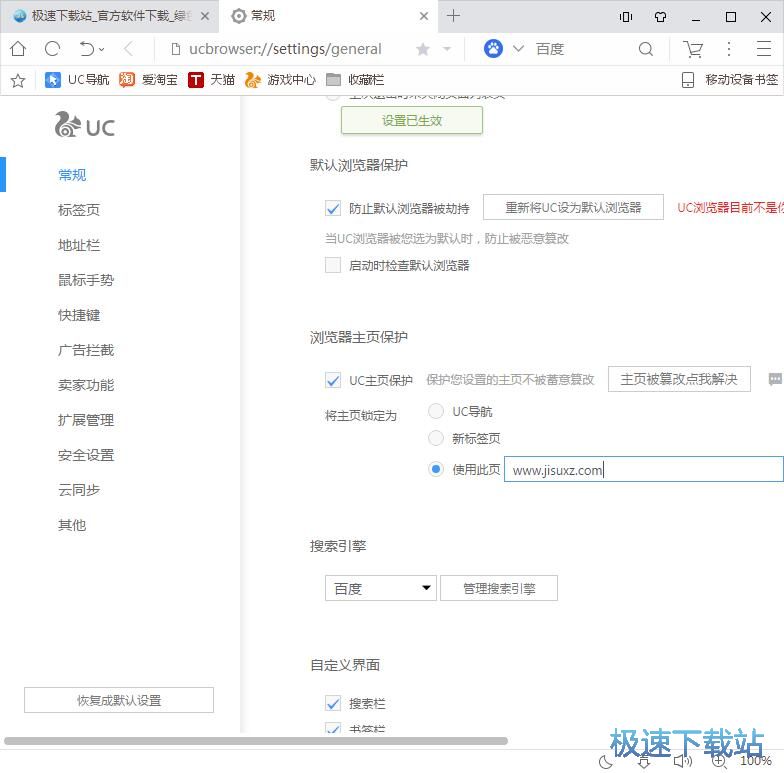Image resolution: width=784 pixels, height=773 pixels.
Task: Open UC导航 bookmark
Action: coord(77,80)
